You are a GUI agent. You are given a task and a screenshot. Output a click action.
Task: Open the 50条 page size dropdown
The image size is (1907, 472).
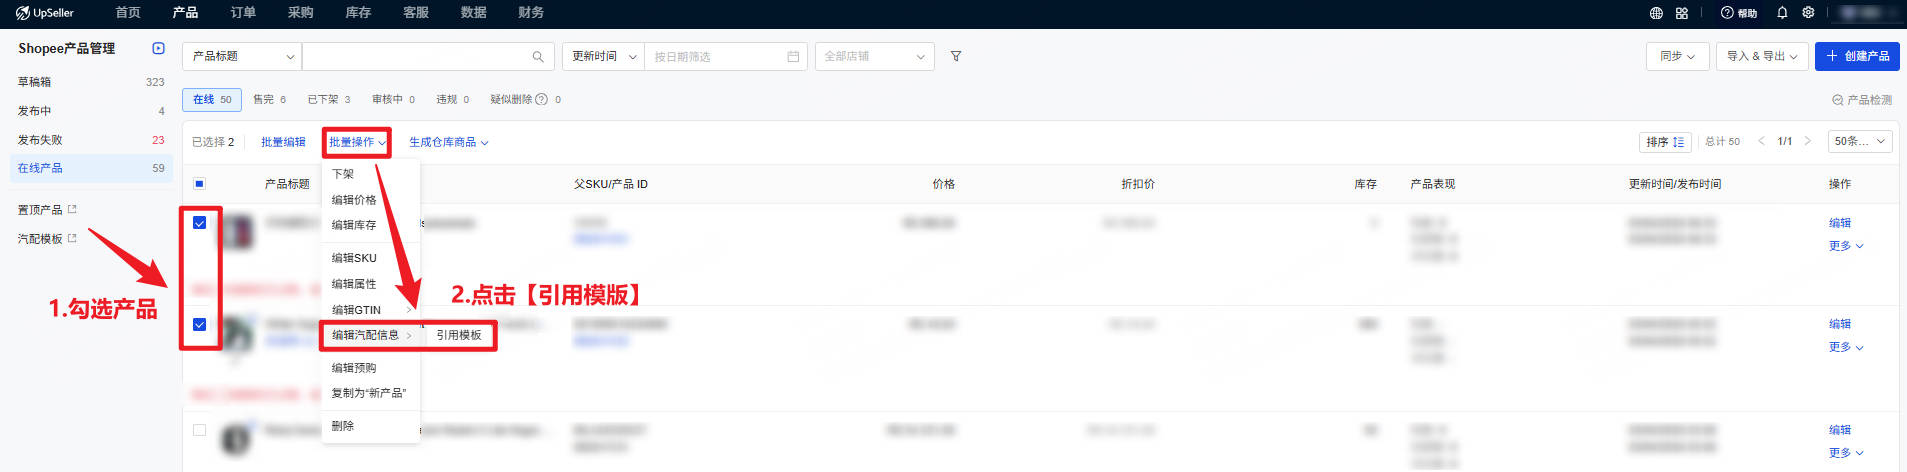[1860, 142]
